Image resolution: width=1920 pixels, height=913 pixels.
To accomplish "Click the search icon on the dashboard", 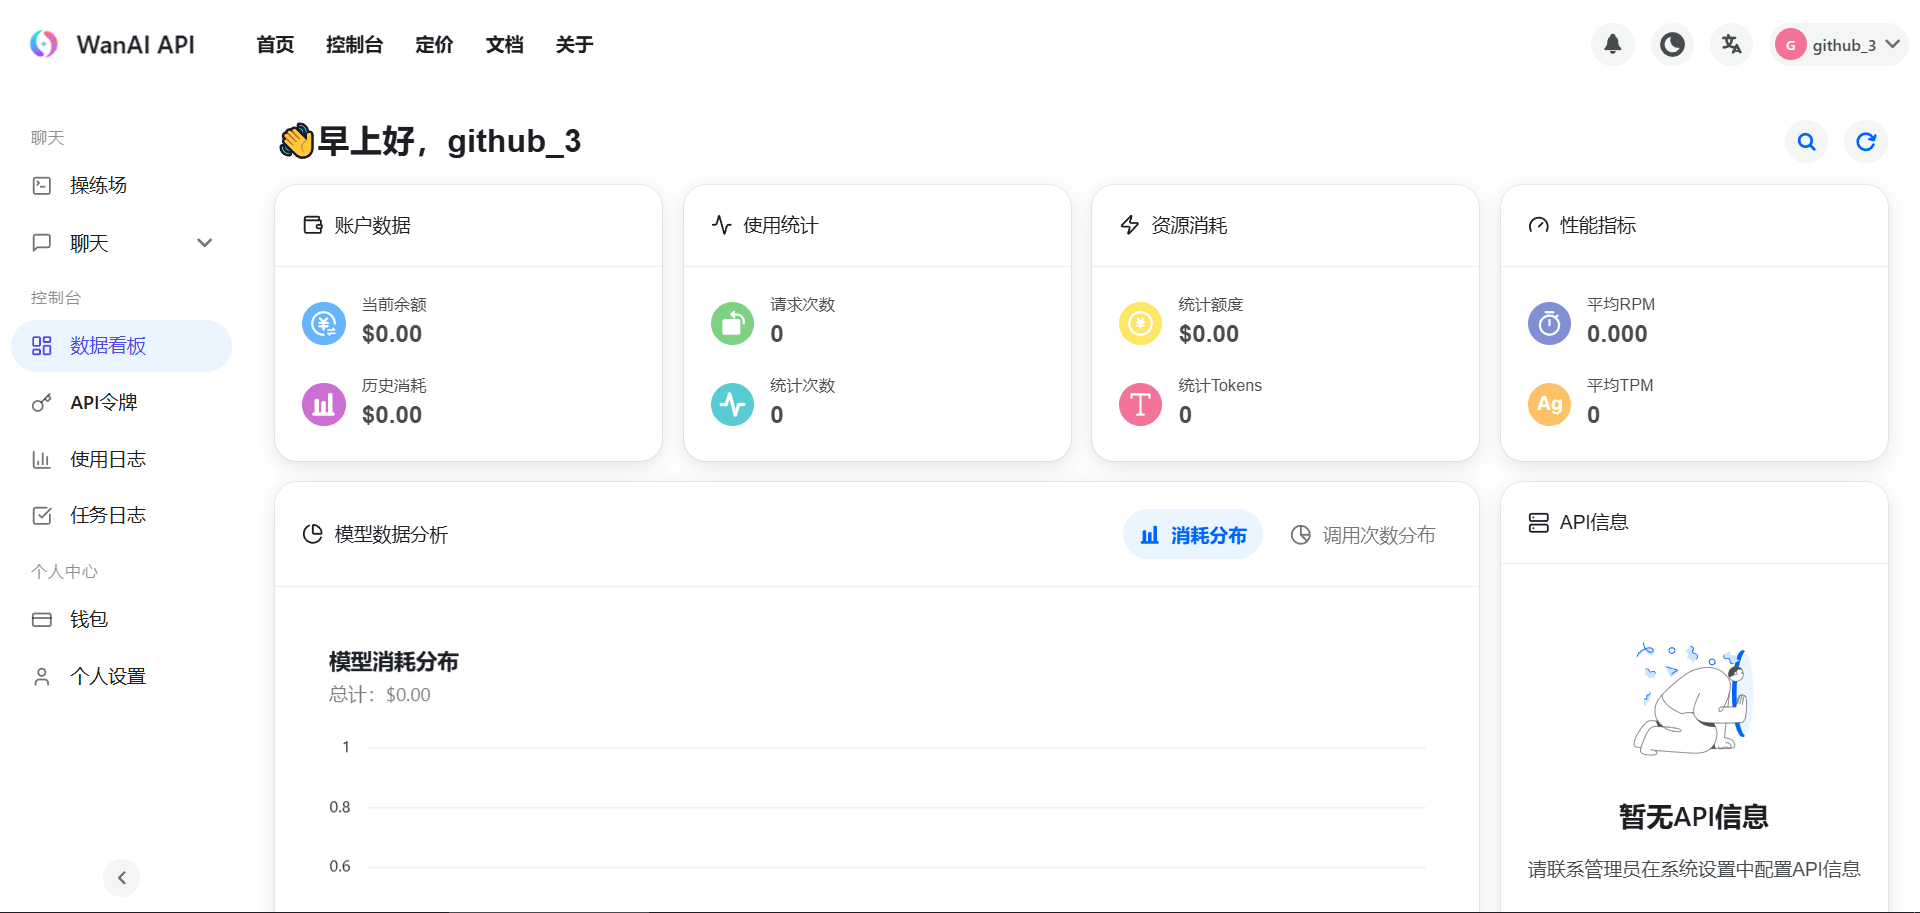I will point(1806,141).
